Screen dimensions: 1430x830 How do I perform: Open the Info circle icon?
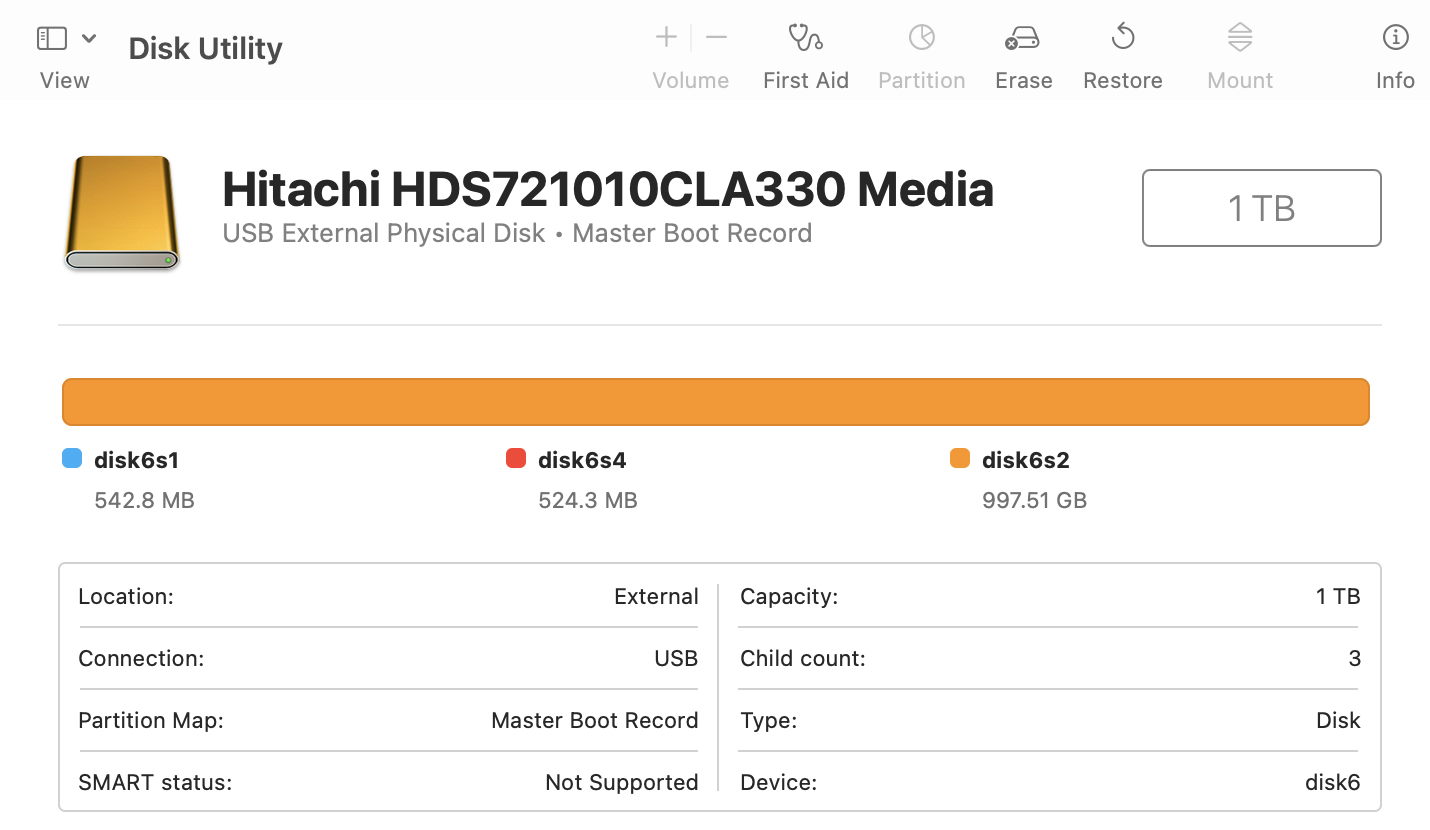pos(1395,38)
